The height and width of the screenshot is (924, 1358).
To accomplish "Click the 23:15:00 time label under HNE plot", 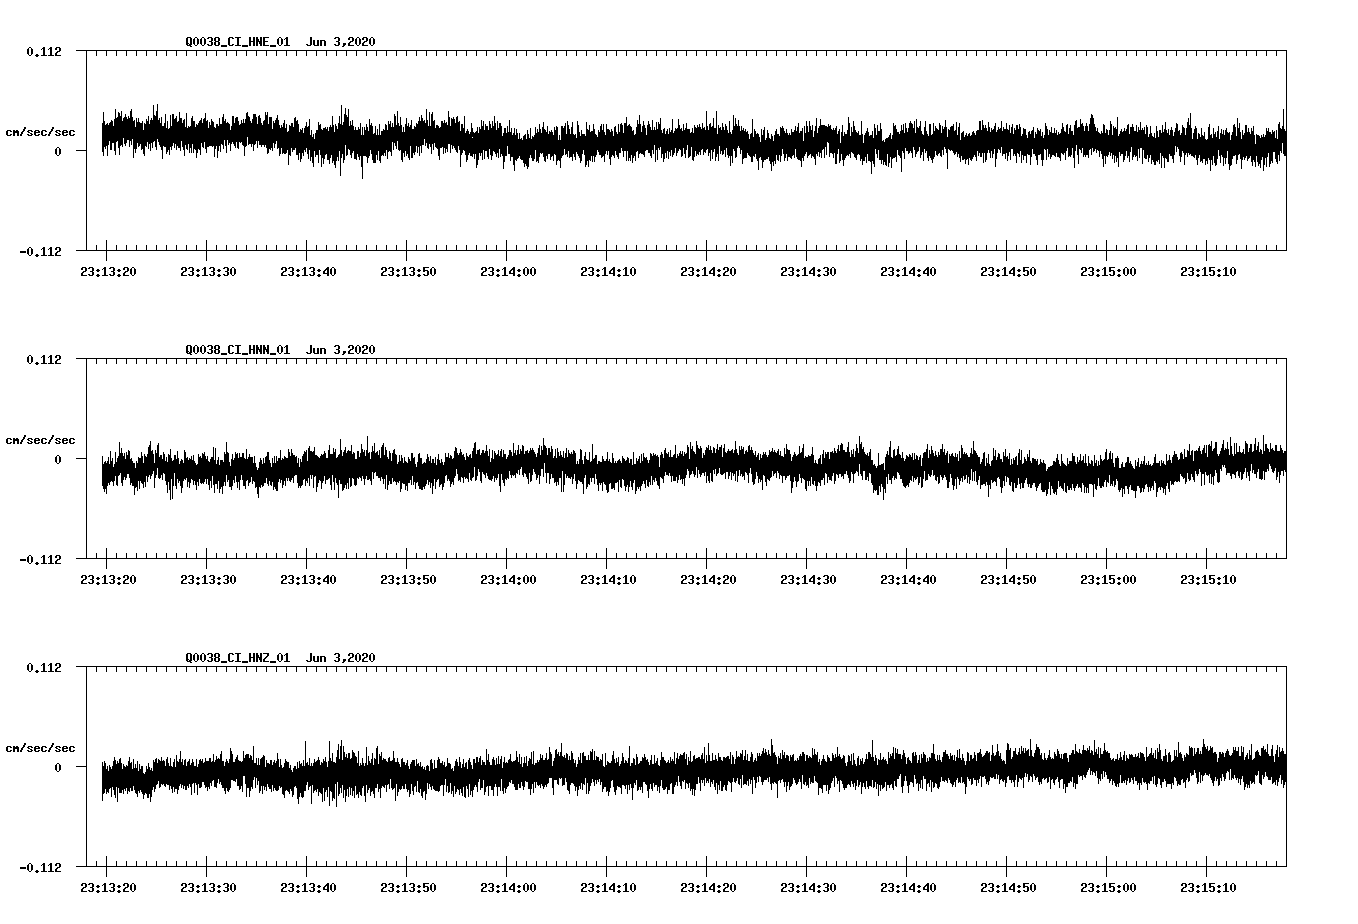I will click(1108, 272).
